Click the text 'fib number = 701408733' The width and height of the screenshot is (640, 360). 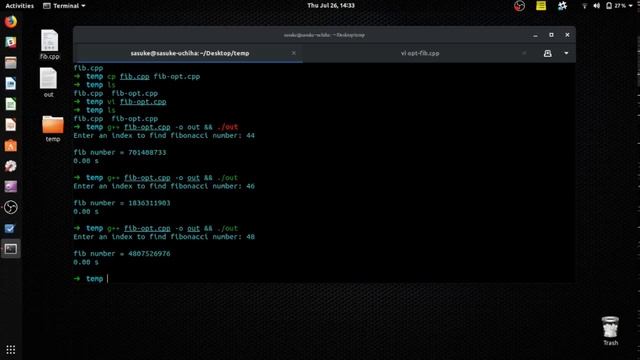[120, 152]
